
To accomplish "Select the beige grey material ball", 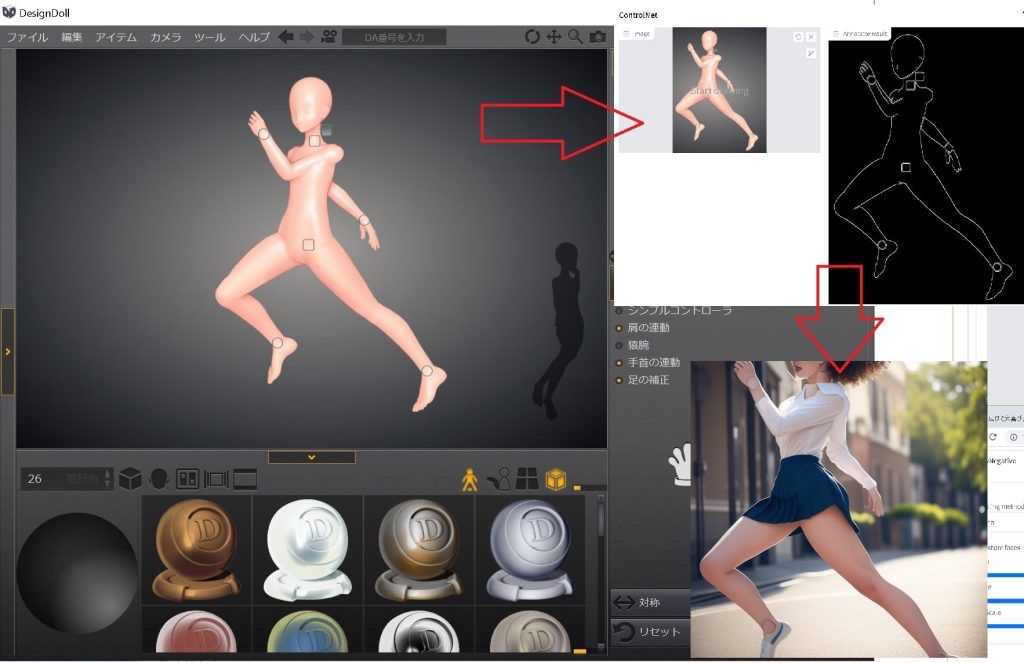I will point(530,630).
